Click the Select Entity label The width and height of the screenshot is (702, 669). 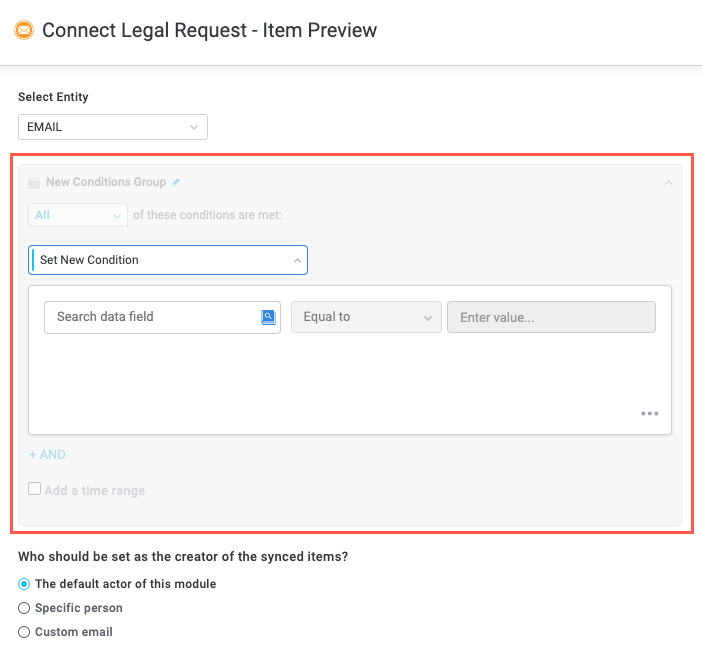(53, 97)
